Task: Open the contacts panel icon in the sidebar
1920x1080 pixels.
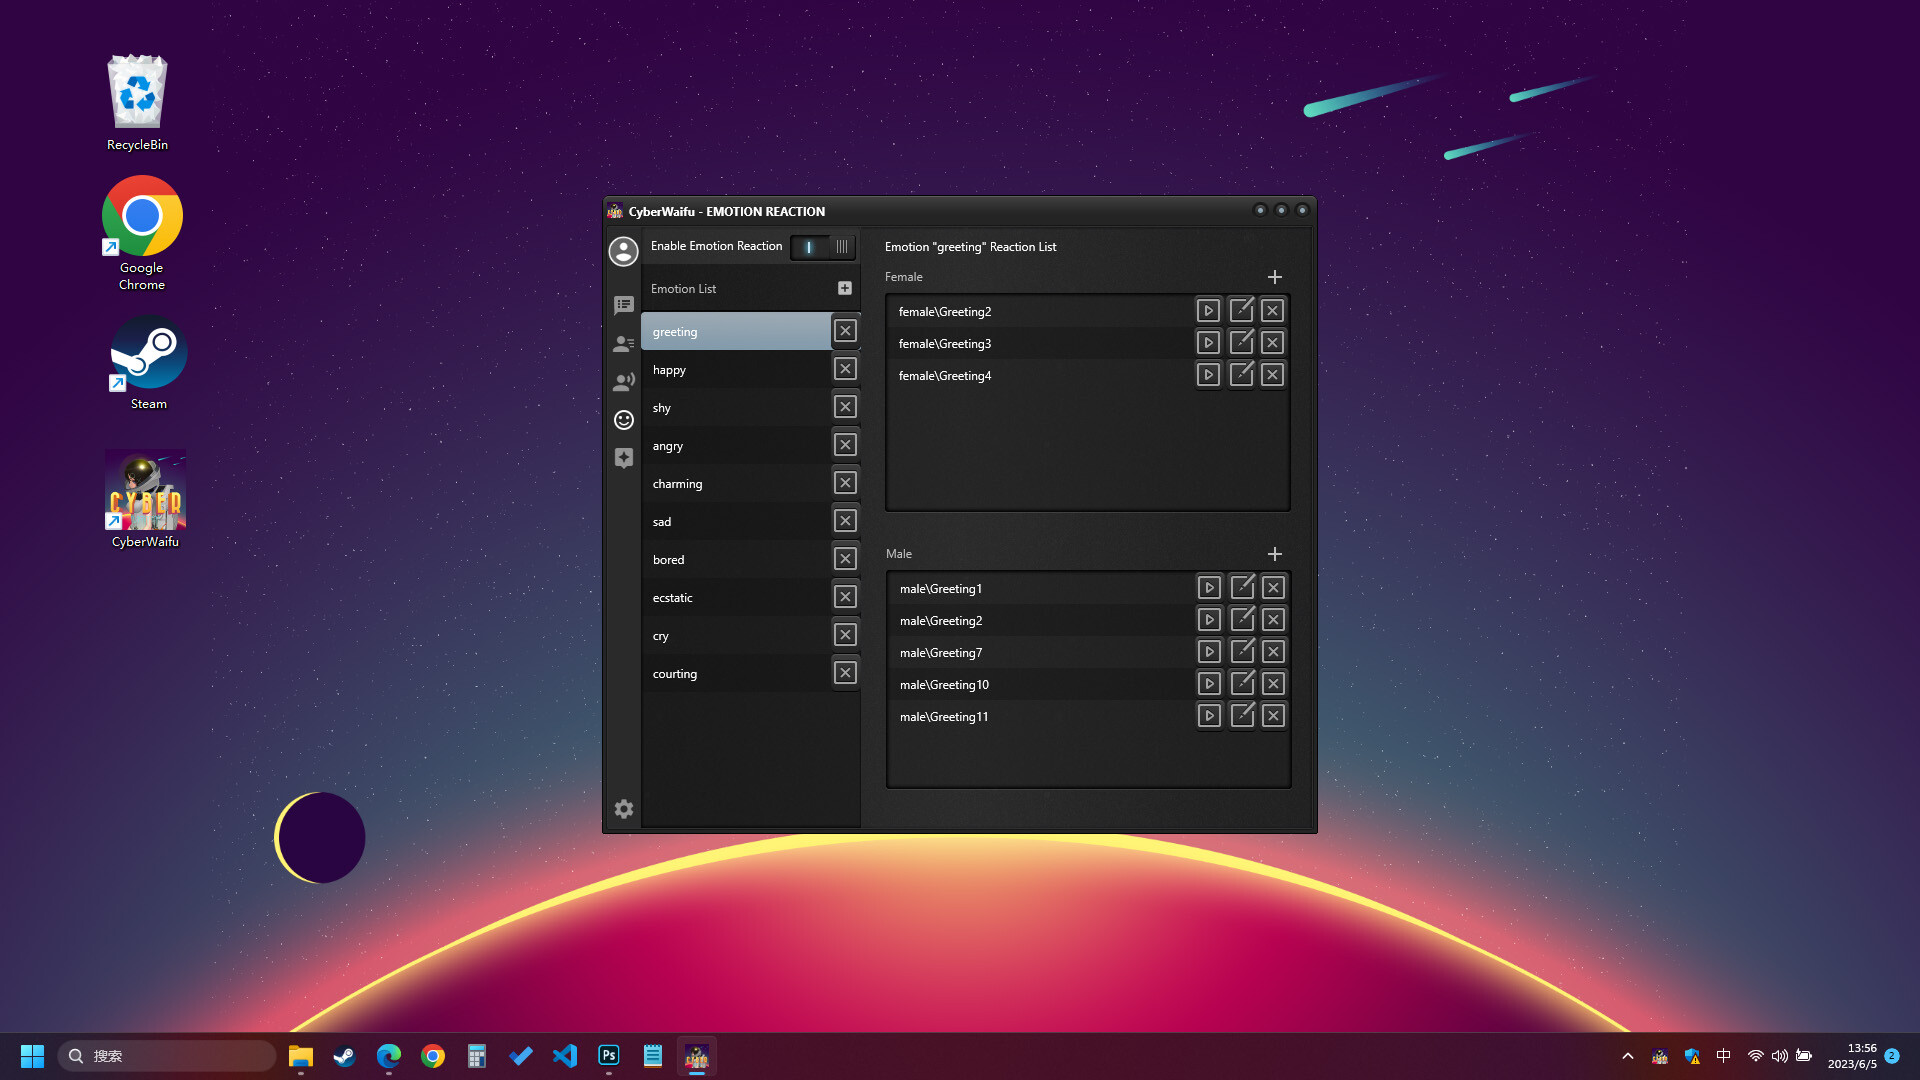Action: (624, 343)
